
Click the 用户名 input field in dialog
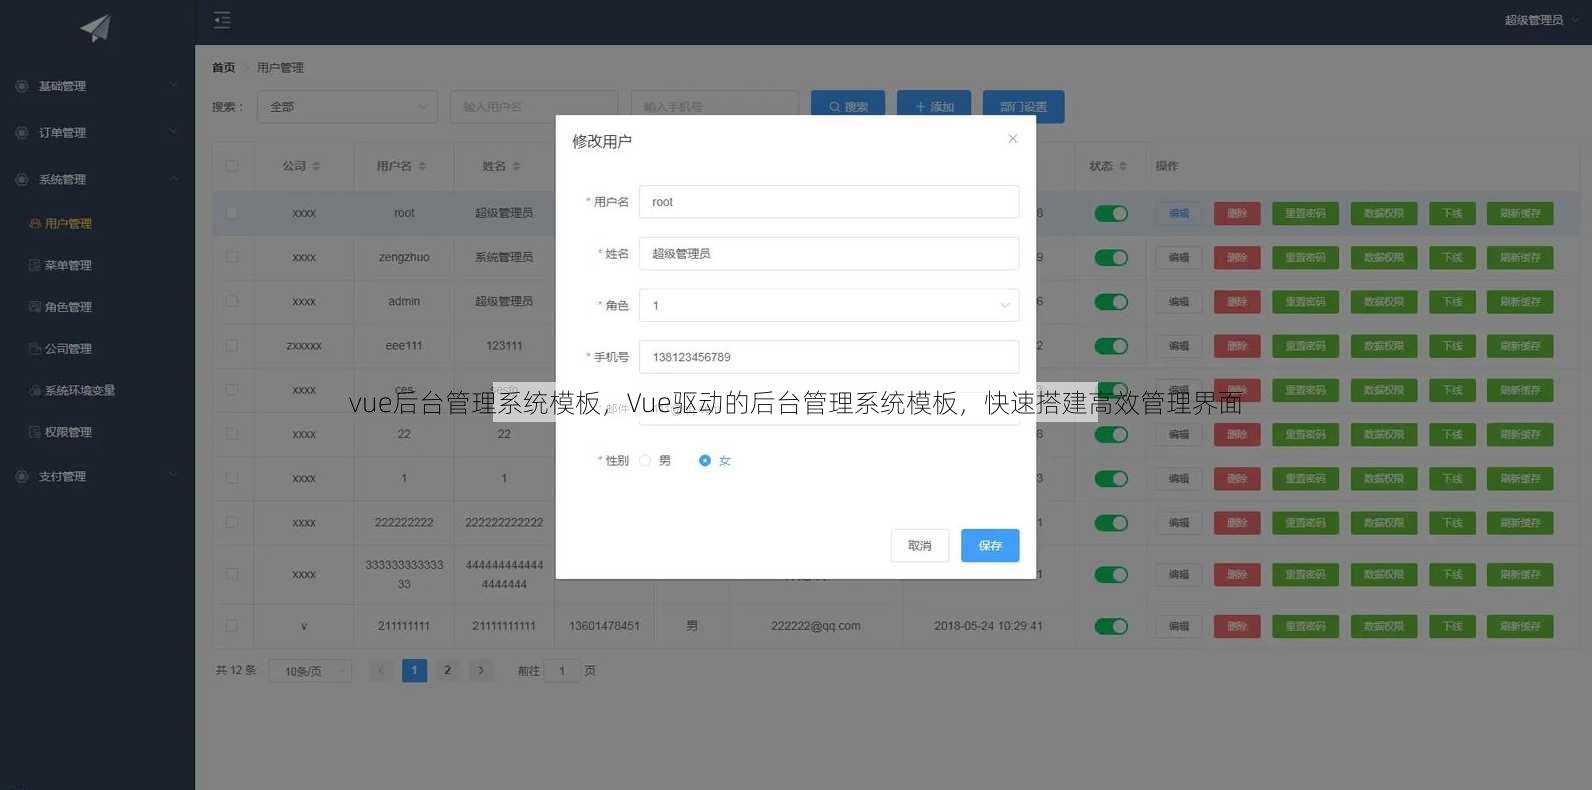829,201
